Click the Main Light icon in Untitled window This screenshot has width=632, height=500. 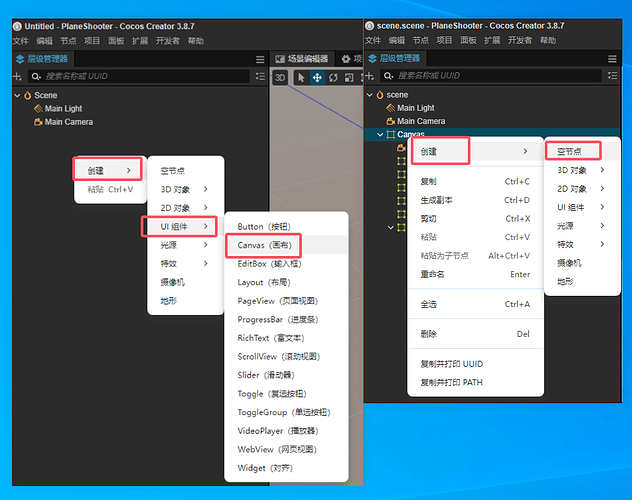pos(38,109)
